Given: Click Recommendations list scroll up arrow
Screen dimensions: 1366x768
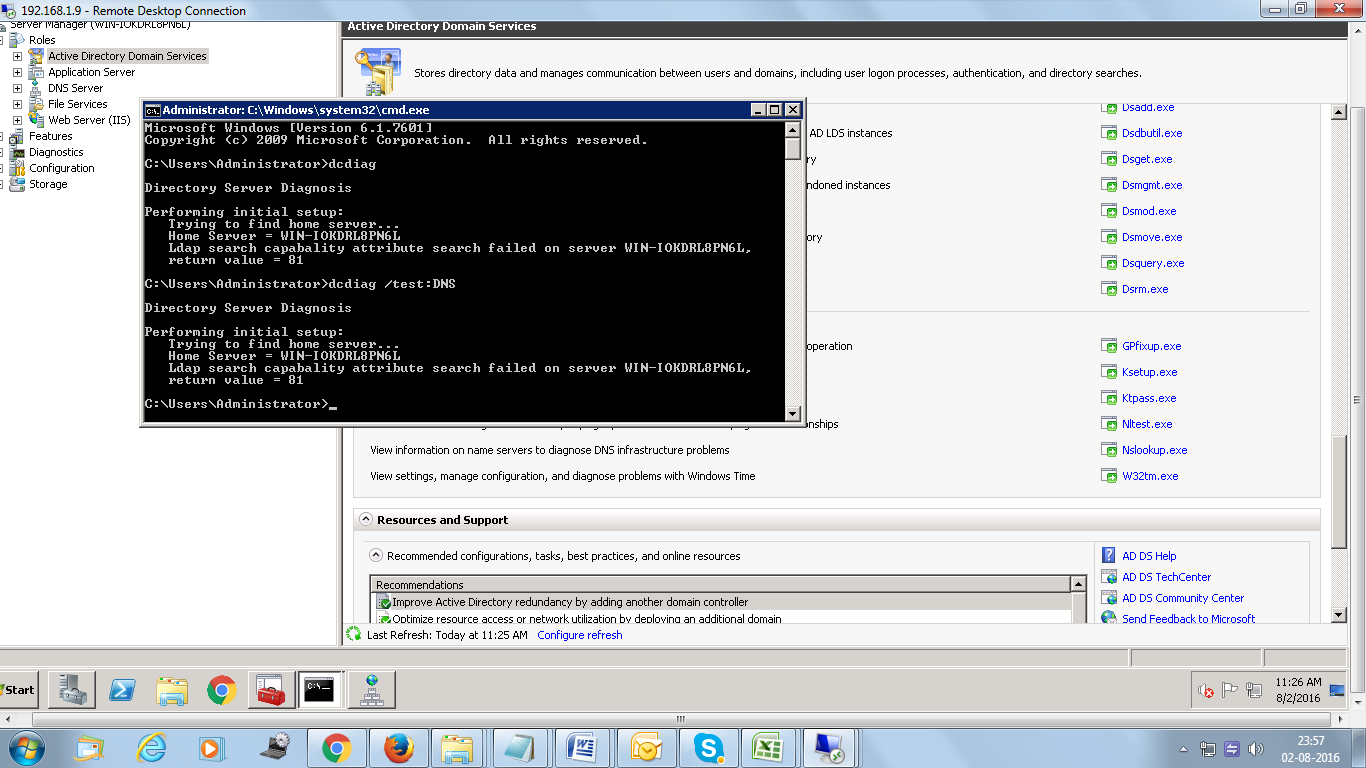Looking at the screenshot, I should (1078, 584).
